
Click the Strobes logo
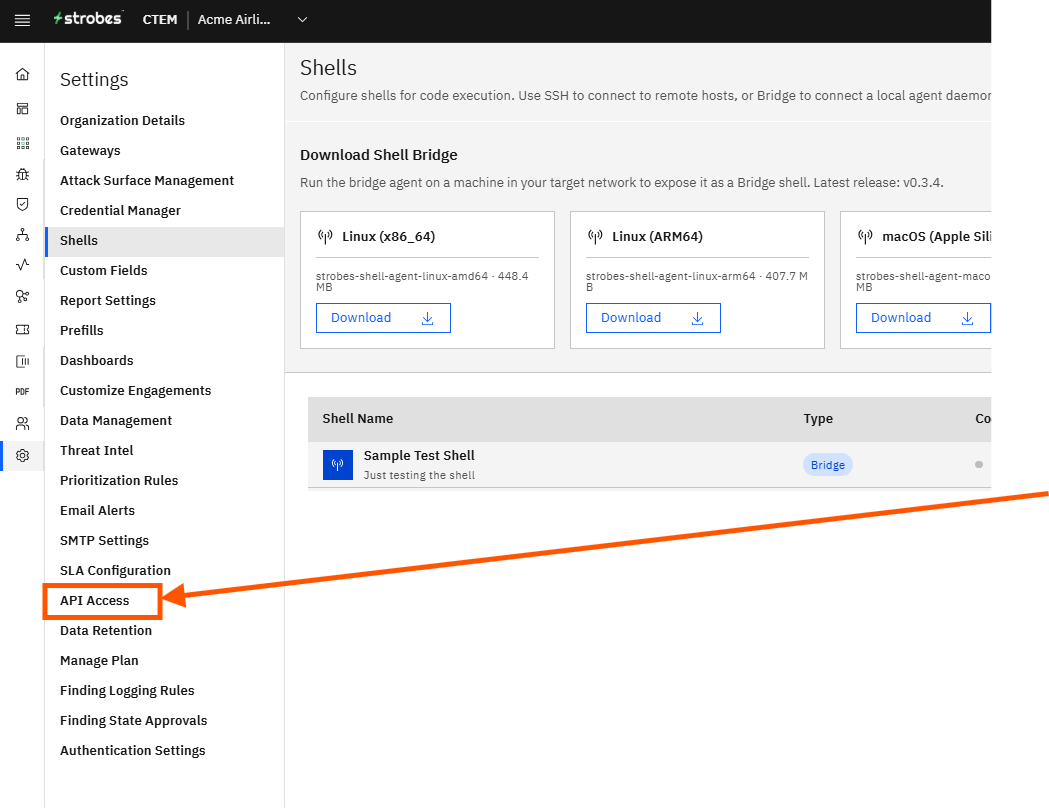click(x=88, y=19)
